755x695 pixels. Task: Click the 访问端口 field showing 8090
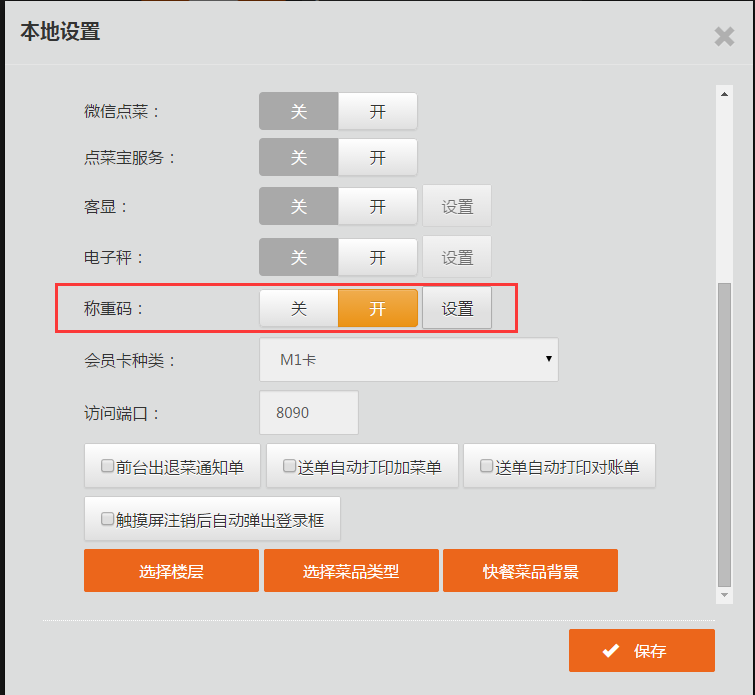click(x=309, y=412)
